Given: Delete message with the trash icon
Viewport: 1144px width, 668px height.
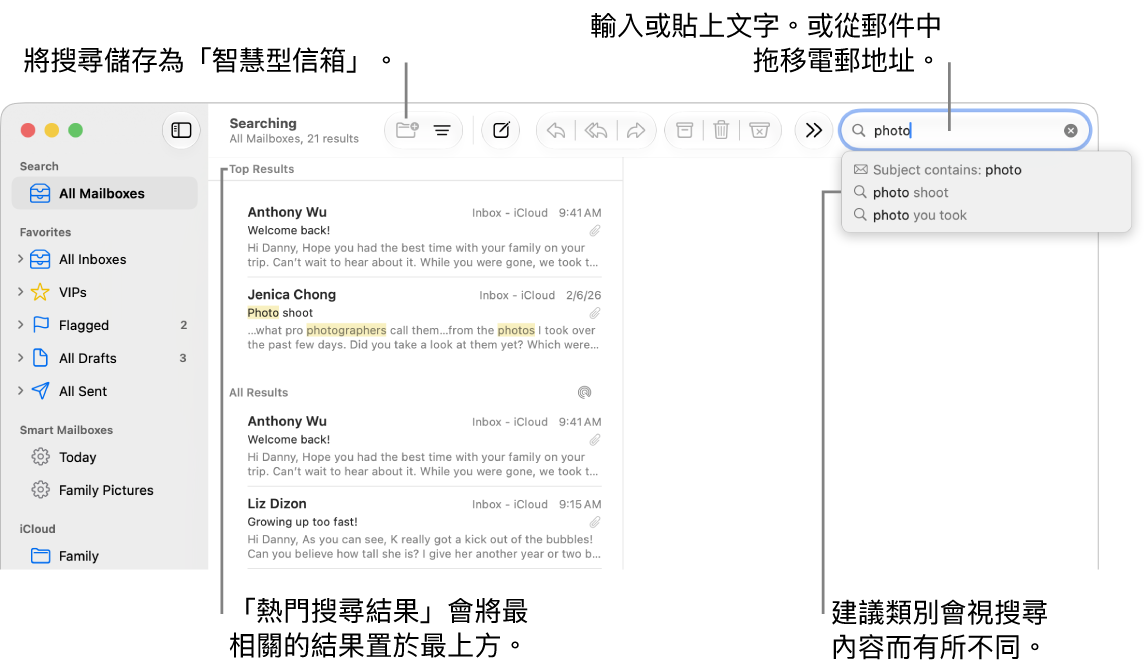Looking at the screenshot, I should 721,131.
